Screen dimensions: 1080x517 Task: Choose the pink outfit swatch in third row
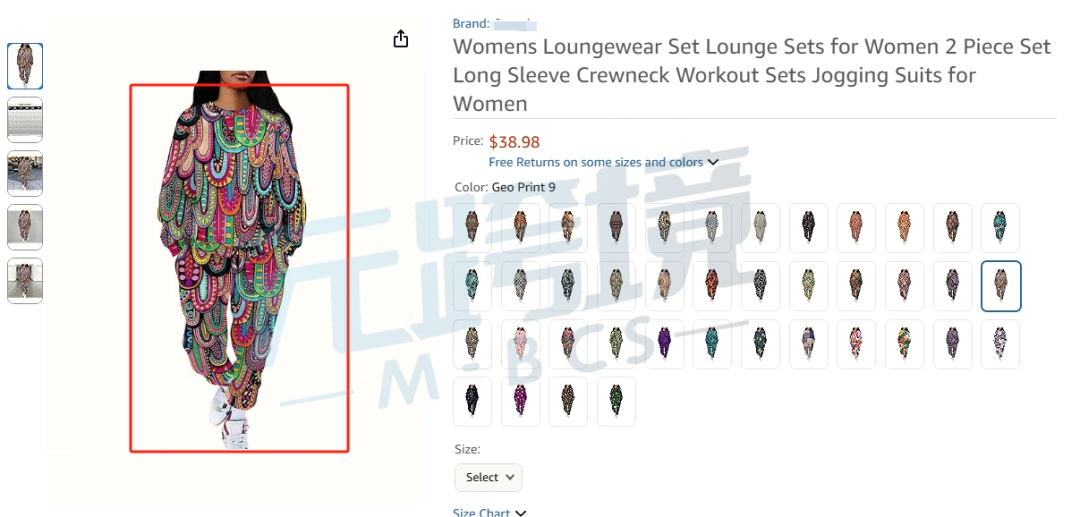520,344
